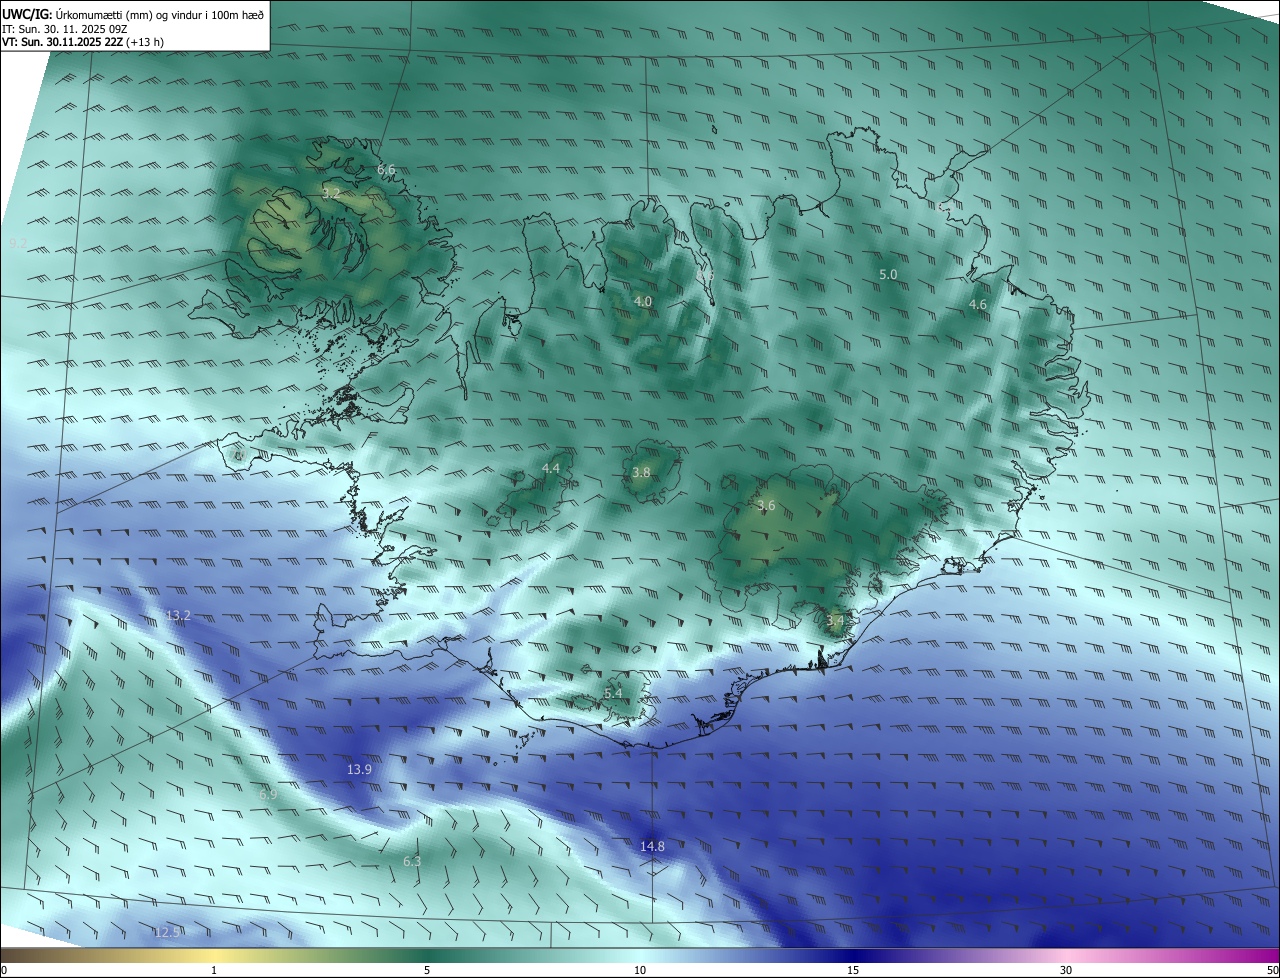
Task: Click the 3.4 value label on the map
Action: tap(835, 621)
